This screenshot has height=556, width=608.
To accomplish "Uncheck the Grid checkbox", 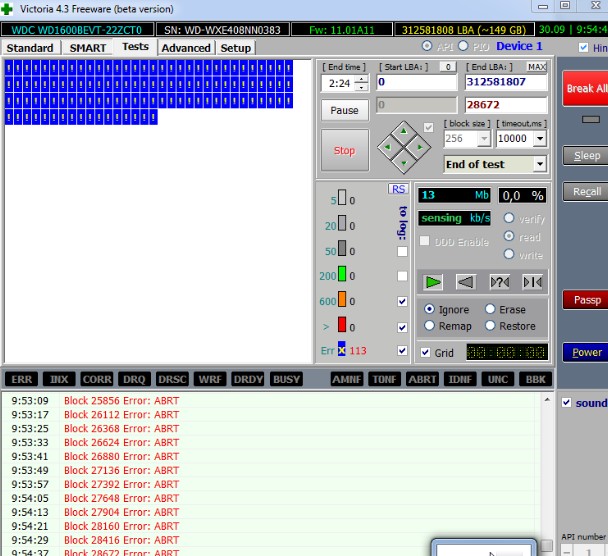I will (427, 353).
